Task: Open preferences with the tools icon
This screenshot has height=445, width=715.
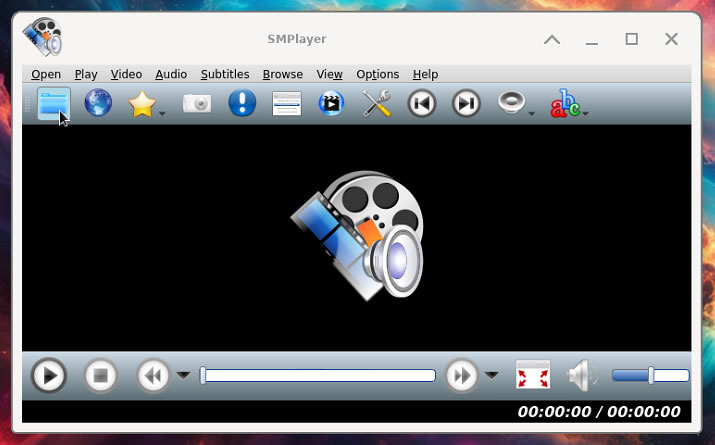Action: point(376,103)
